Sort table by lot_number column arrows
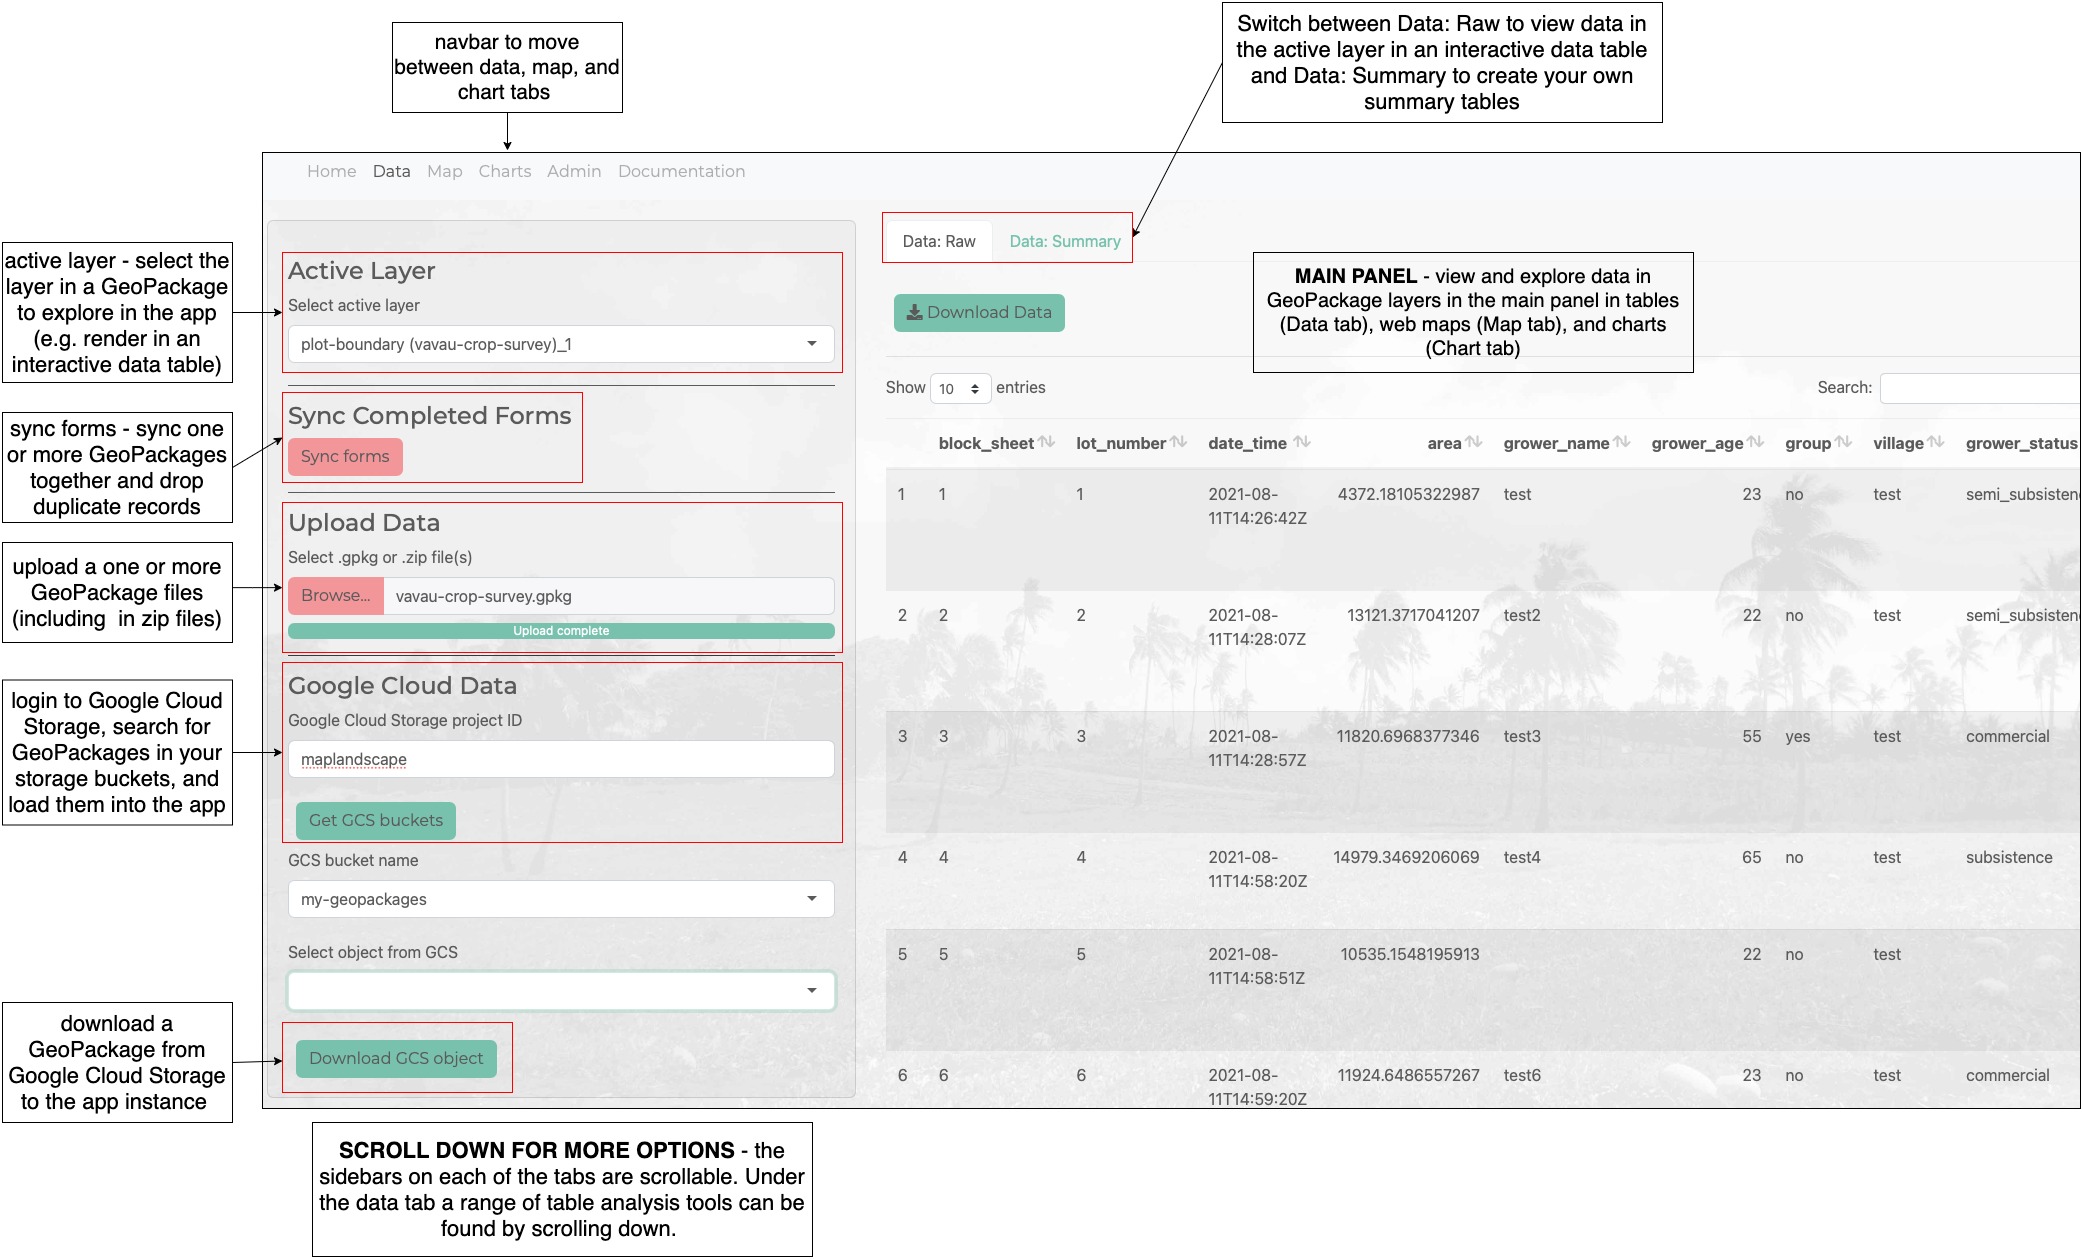 [1178, 442]
